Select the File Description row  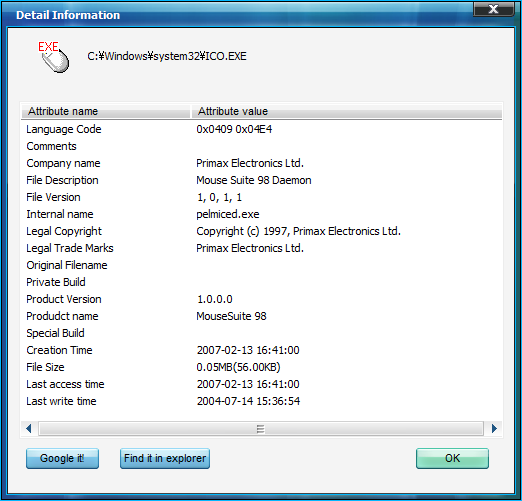coord(261,180)
